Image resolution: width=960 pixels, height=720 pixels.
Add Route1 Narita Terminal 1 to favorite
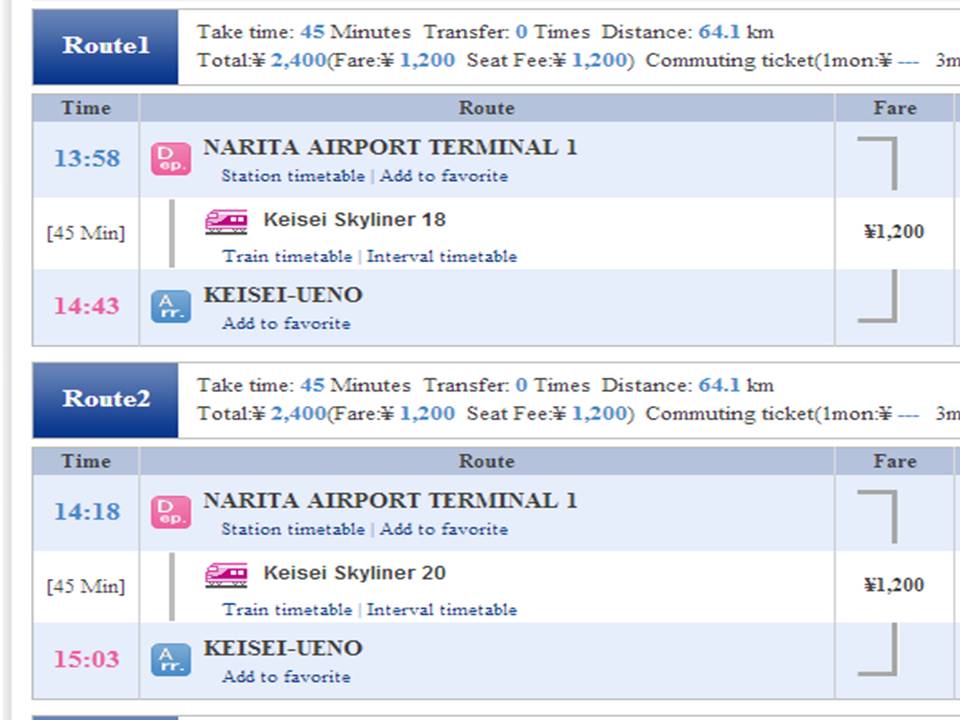(x=444, y=176)
